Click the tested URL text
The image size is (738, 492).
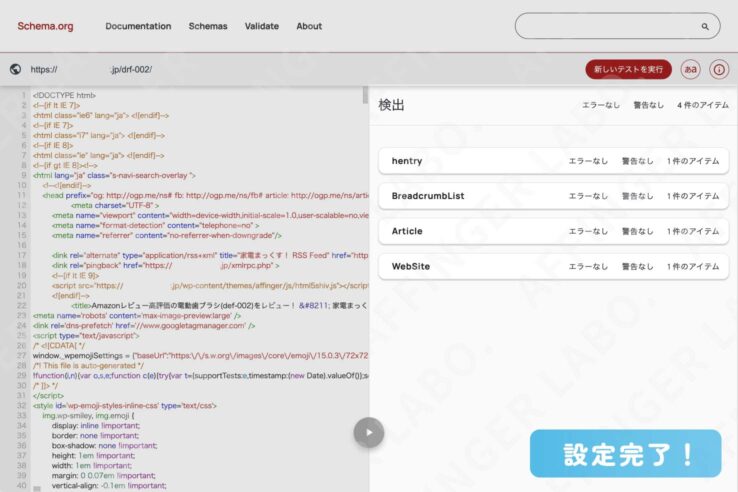(91, 69)
